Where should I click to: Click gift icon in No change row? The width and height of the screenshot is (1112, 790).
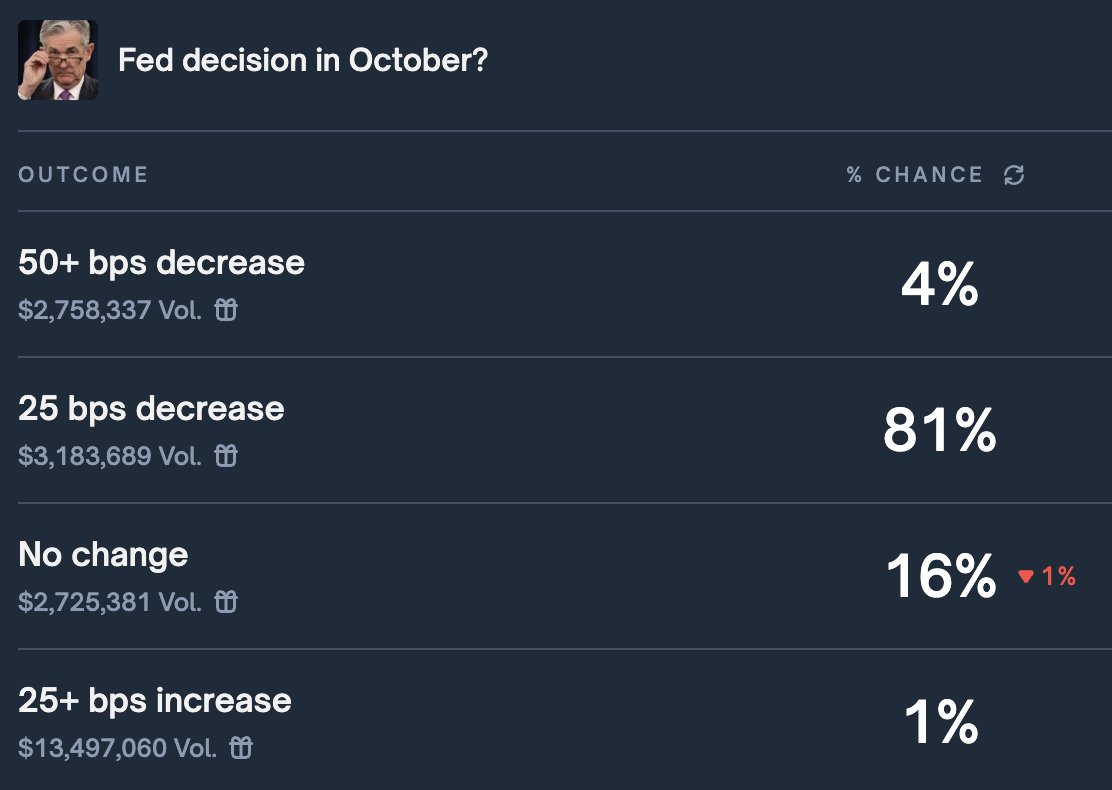pos(226,601)
